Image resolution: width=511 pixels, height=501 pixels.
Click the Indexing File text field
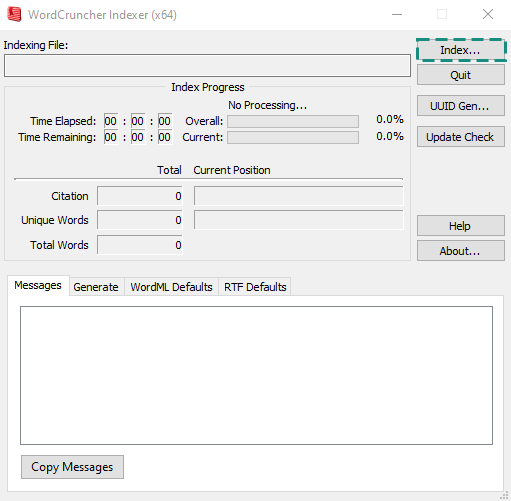(x=207, y=66)
